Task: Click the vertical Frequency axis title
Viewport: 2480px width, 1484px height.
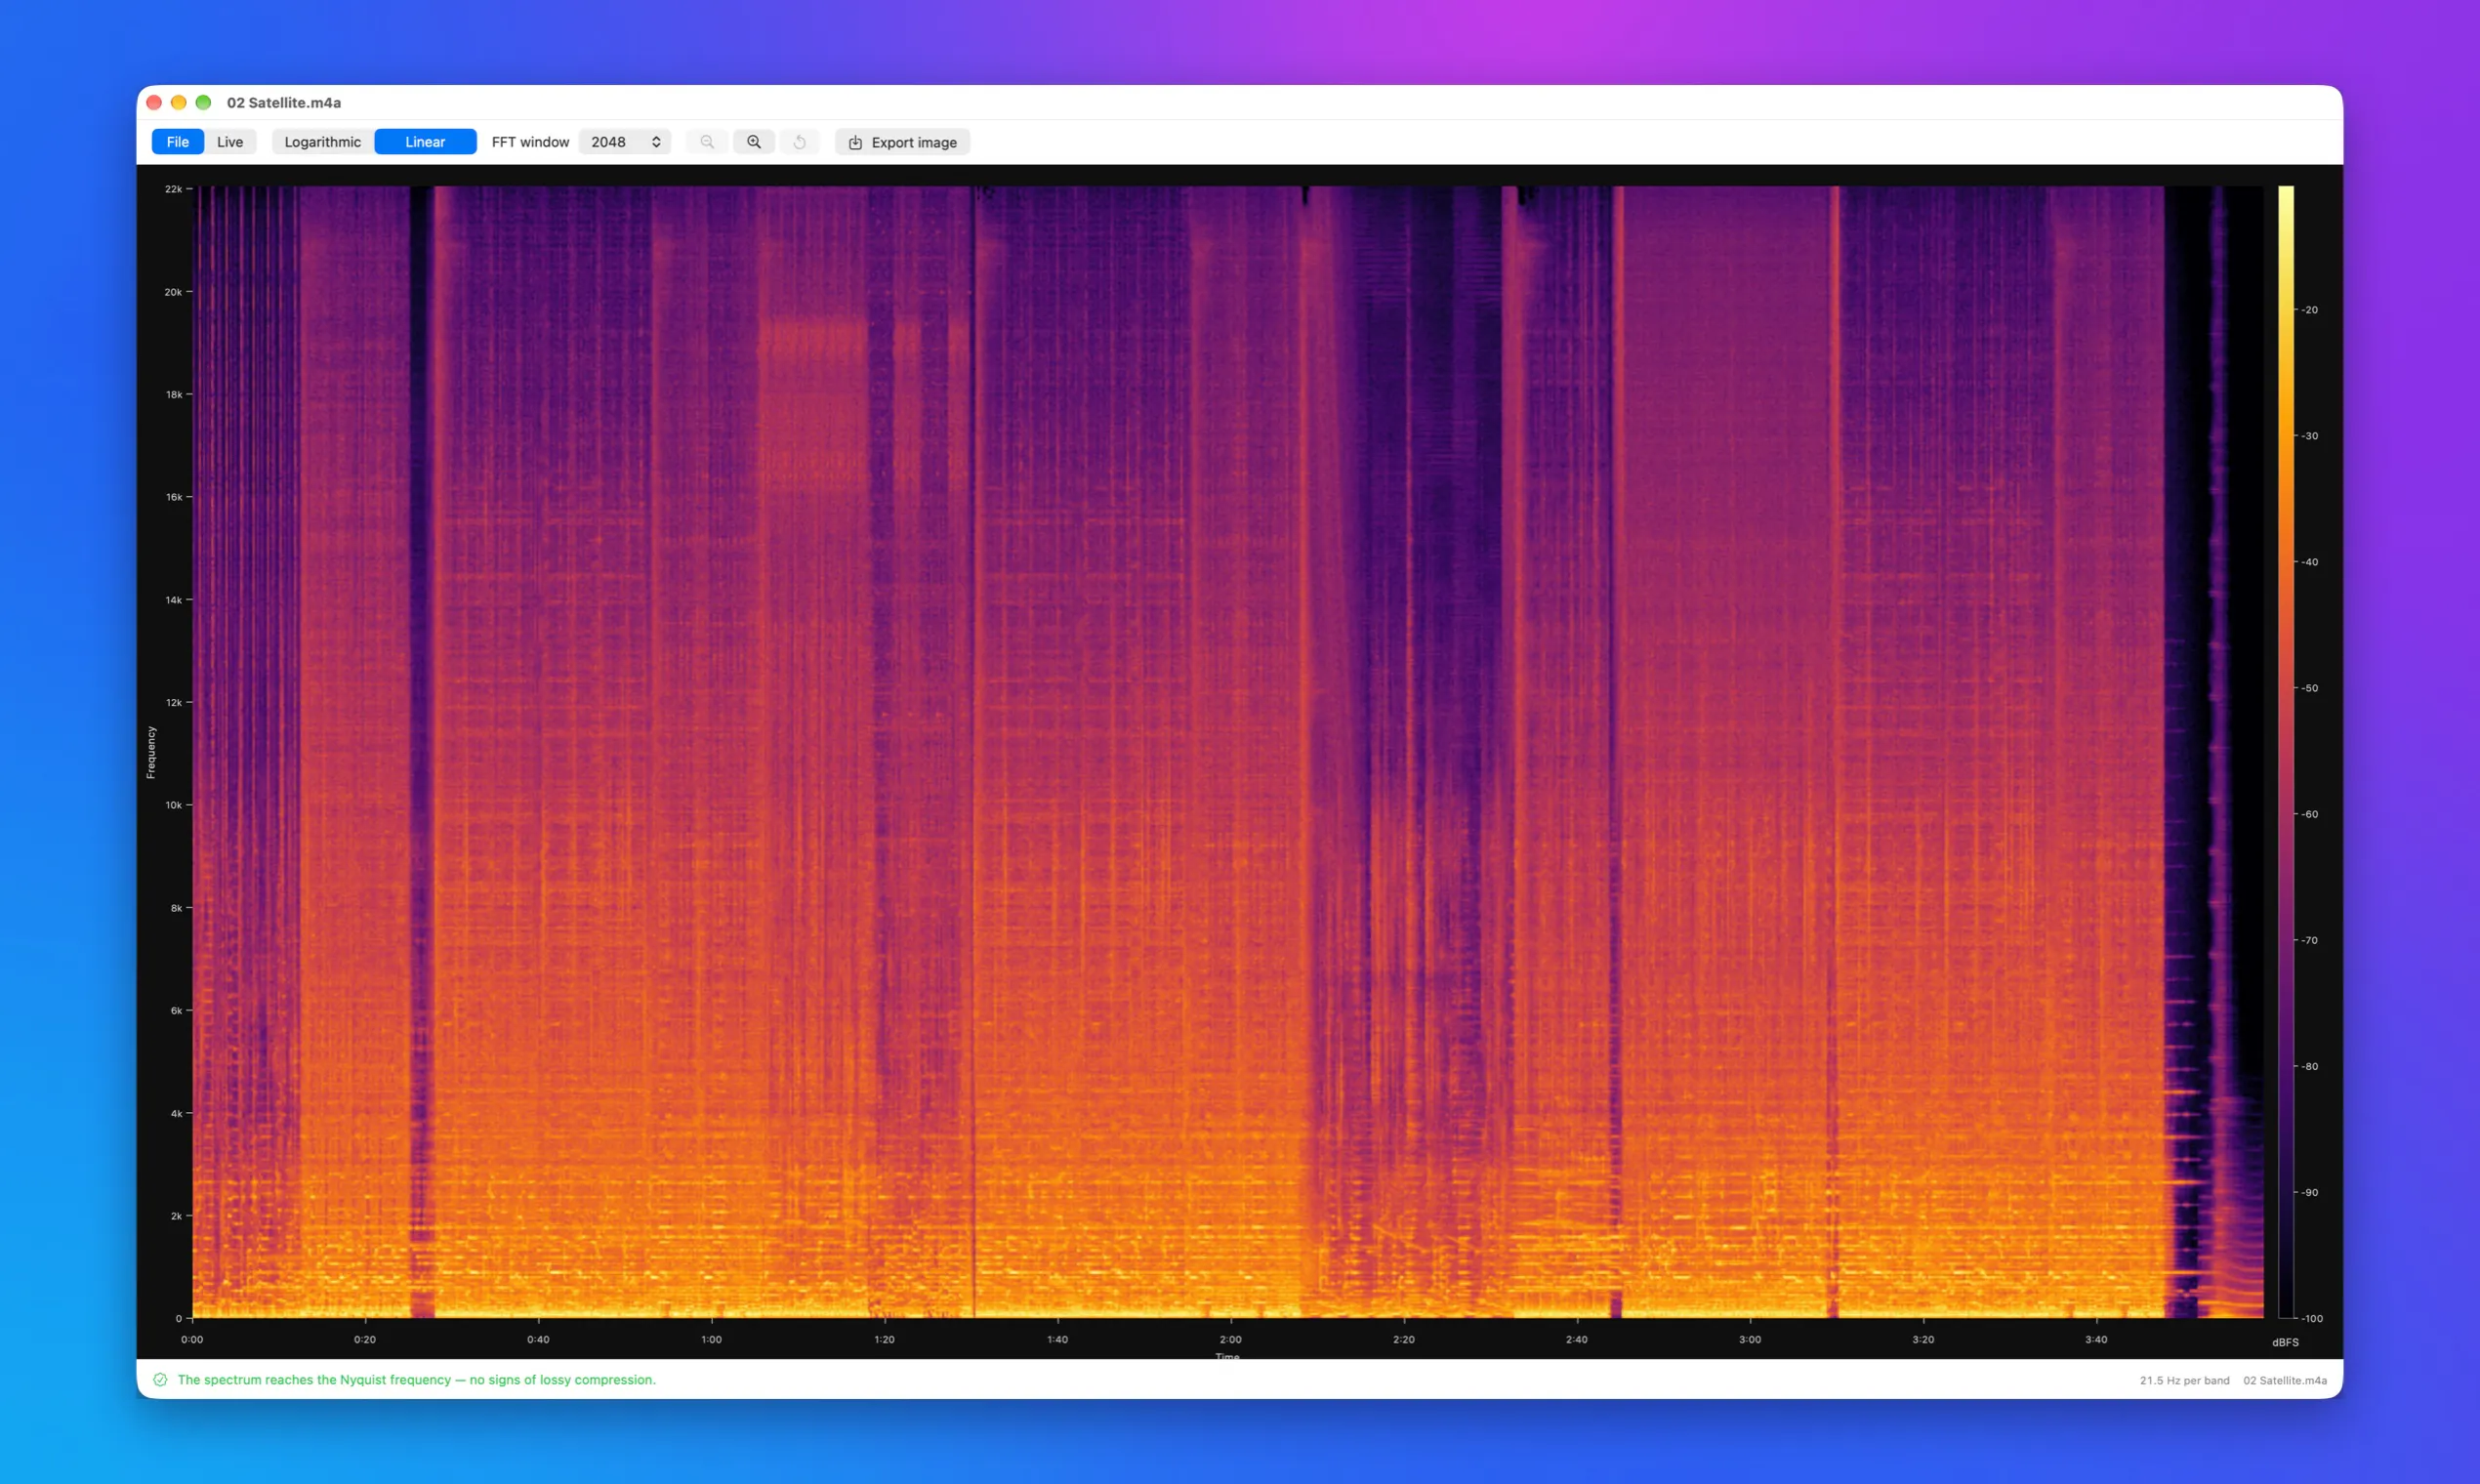Action: (151, 752)
